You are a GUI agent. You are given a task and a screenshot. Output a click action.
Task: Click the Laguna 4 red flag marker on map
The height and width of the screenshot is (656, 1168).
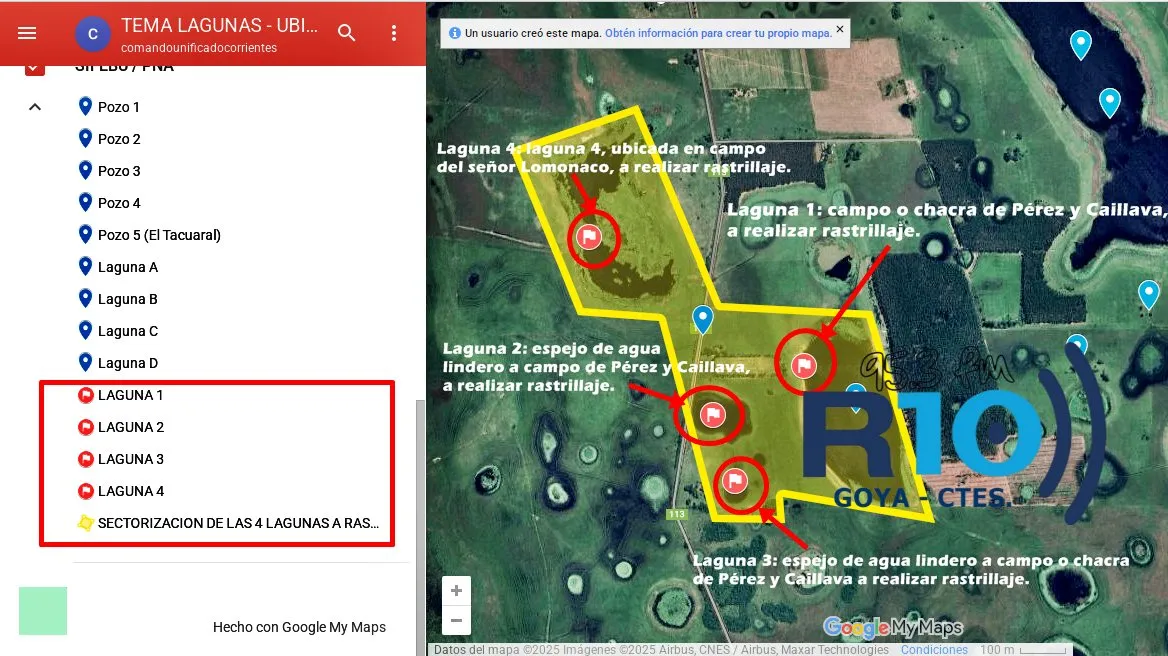coord(589,237)
